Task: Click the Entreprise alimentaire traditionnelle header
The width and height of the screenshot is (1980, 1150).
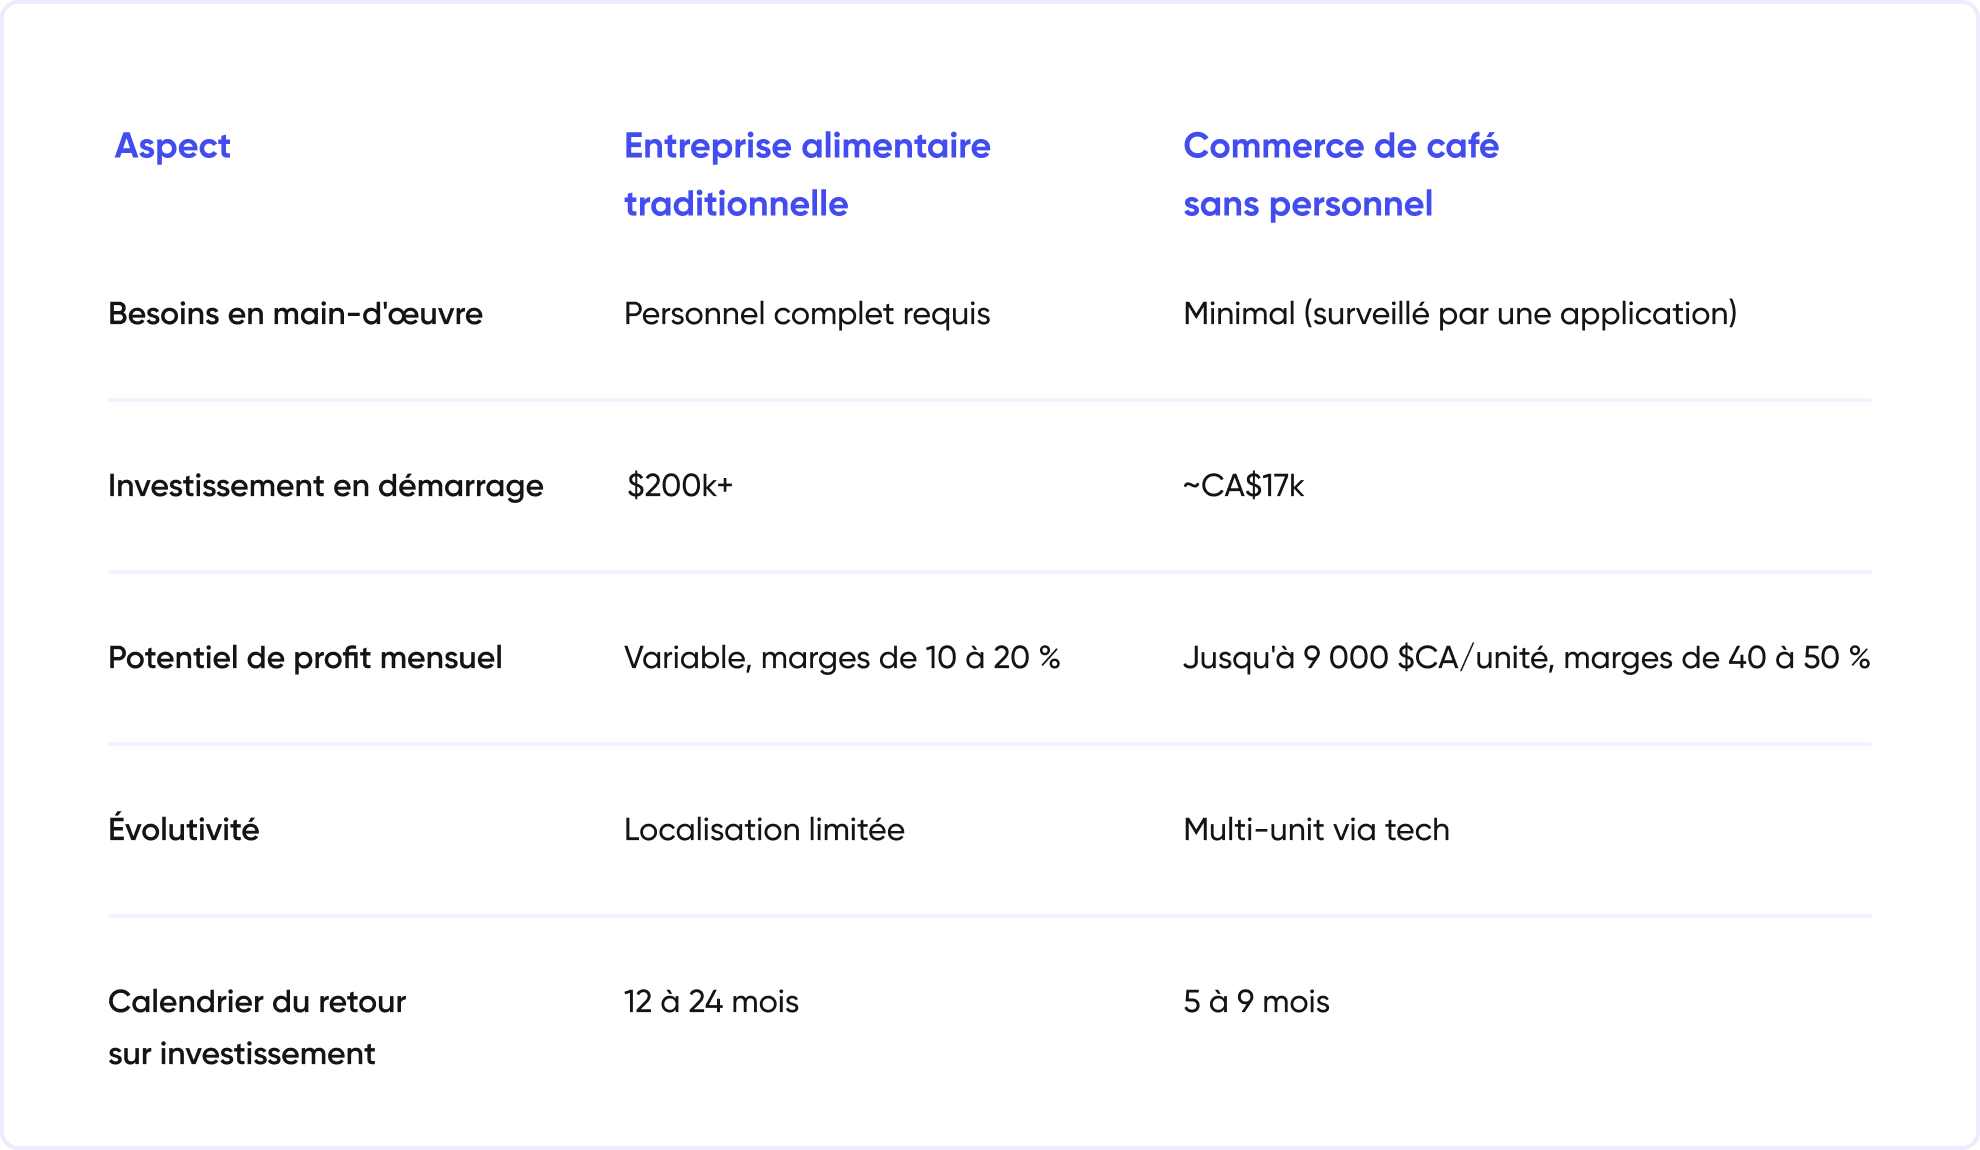Action: click(806, 174)
